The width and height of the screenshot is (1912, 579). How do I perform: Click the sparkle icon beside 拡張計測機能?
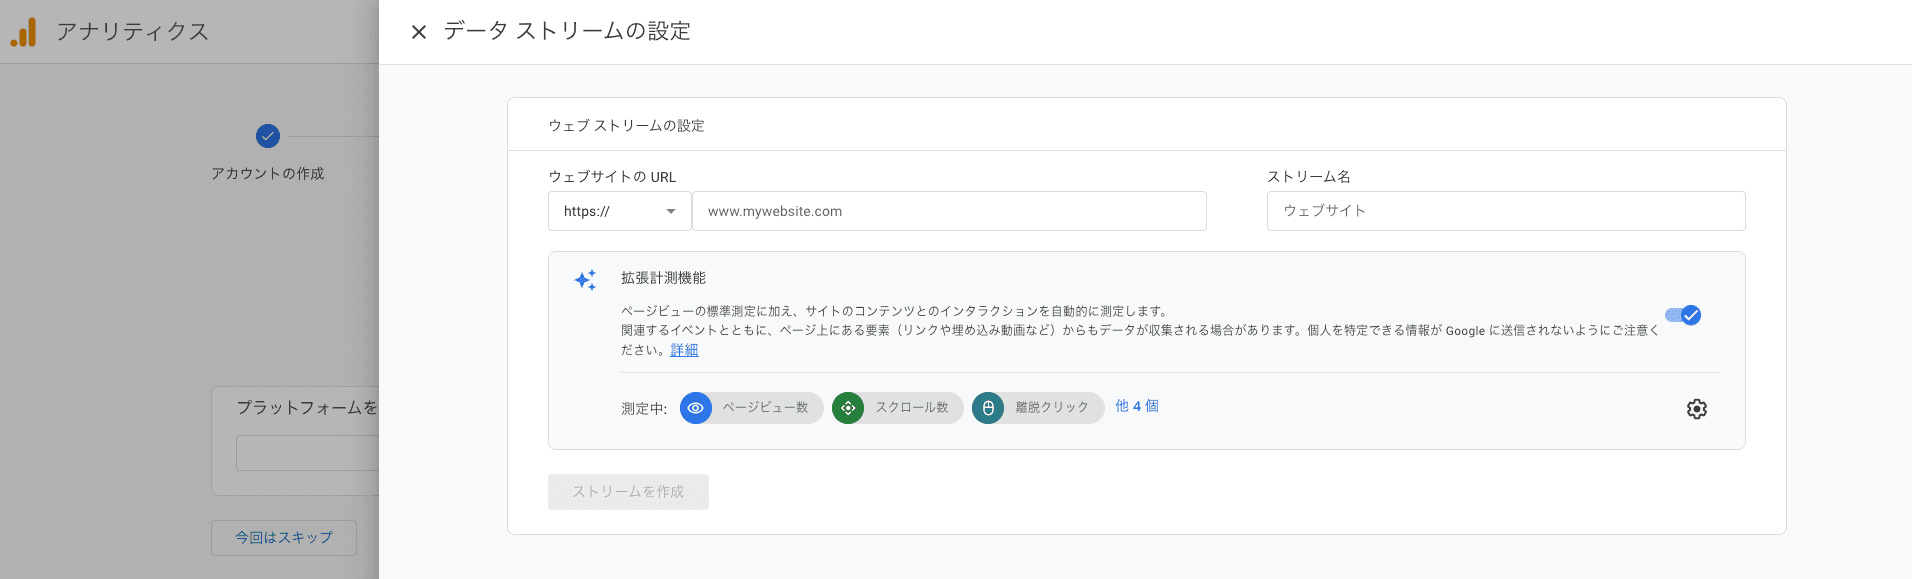585,280
